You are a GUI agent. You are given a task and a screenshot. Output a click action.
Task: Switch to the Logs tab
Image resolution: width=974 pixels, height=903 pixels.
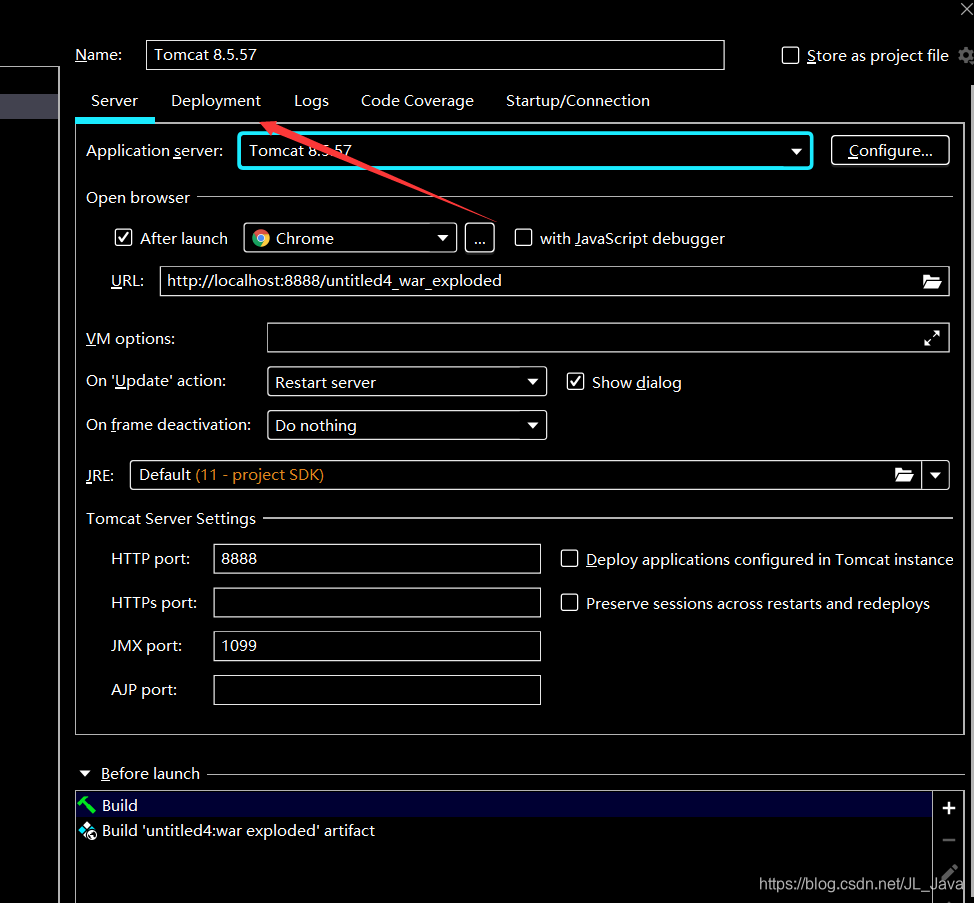point(311,101)
